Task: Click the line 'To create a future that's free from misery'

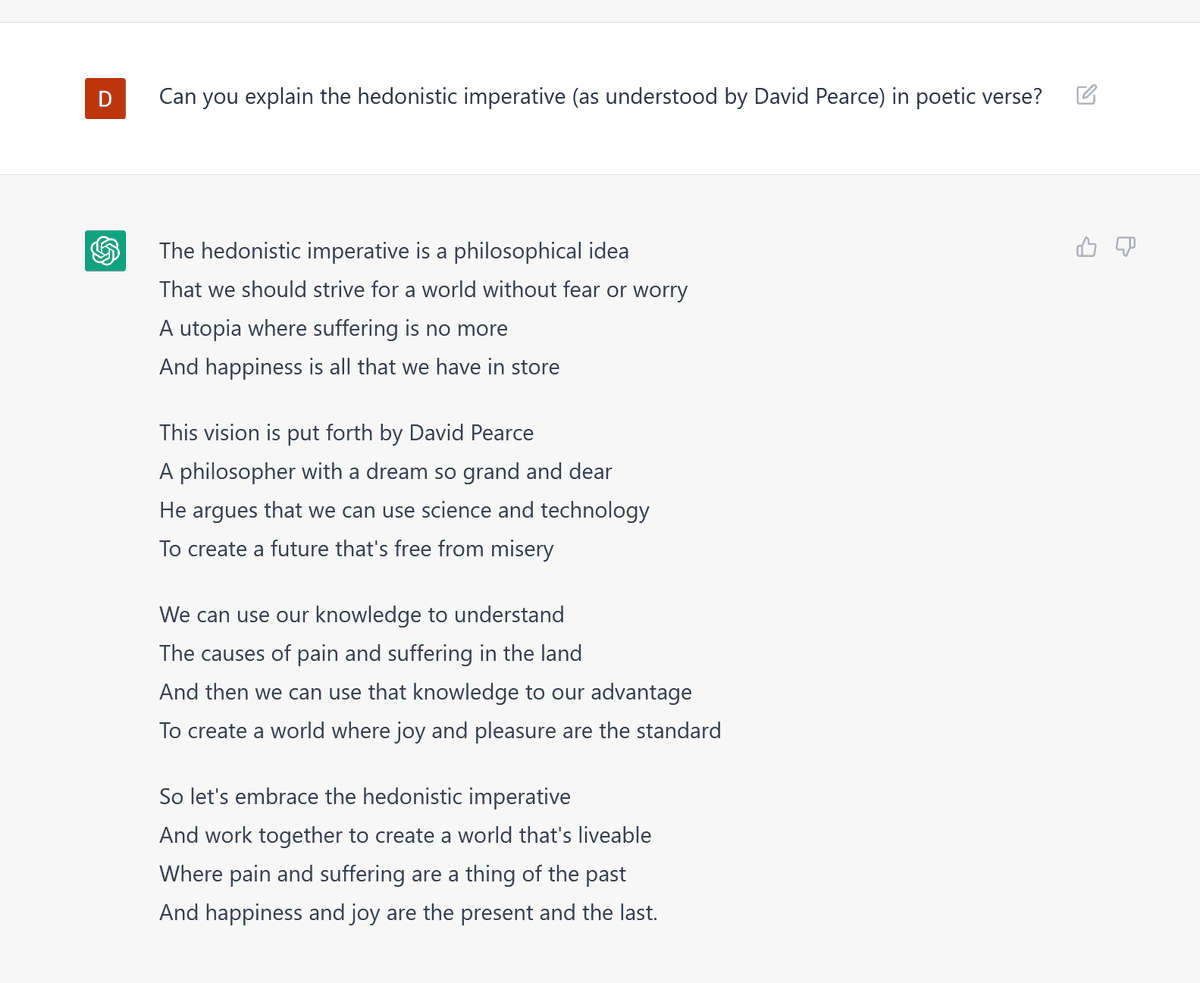Action: [x=356, y=549]
